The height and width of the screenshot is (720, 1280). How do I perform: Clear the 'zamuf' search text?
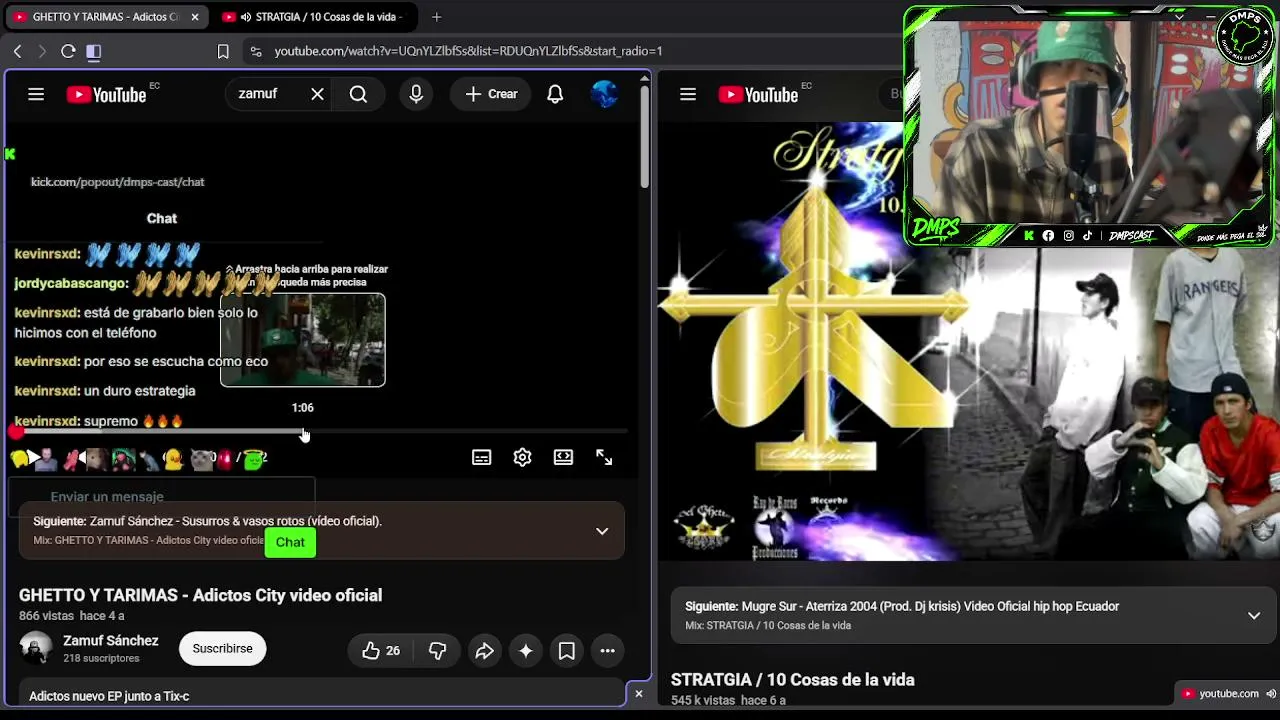tap(317, 94)
